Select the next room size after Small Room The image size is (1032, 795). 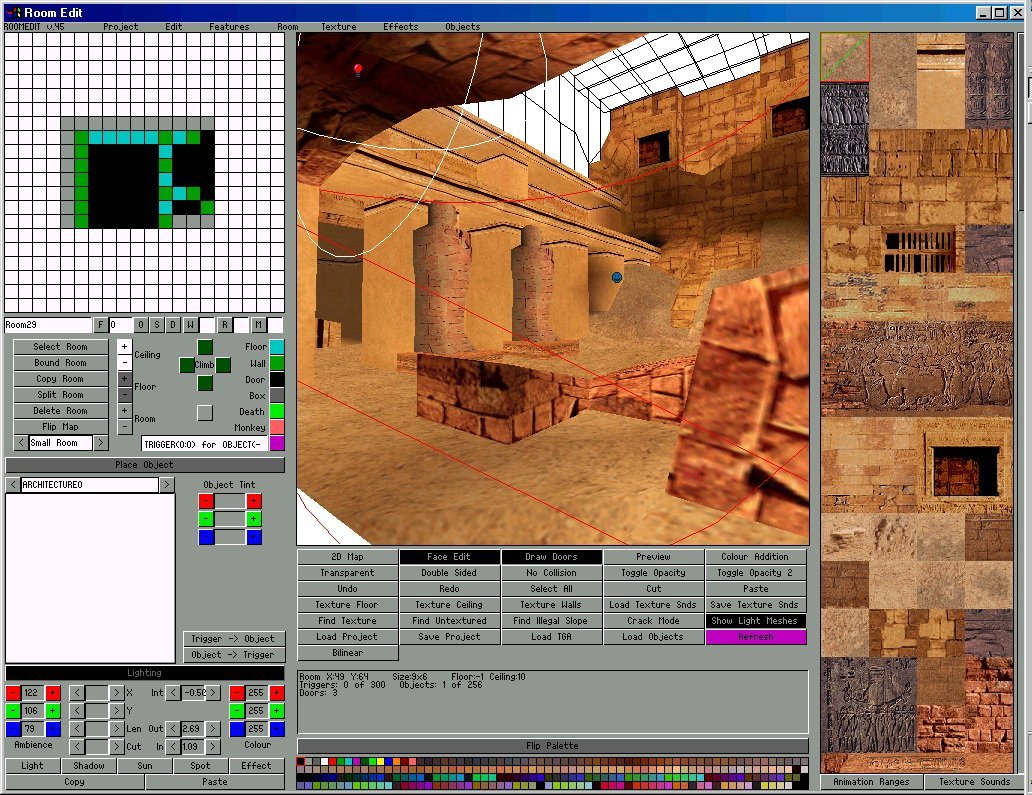coord(101,443)
